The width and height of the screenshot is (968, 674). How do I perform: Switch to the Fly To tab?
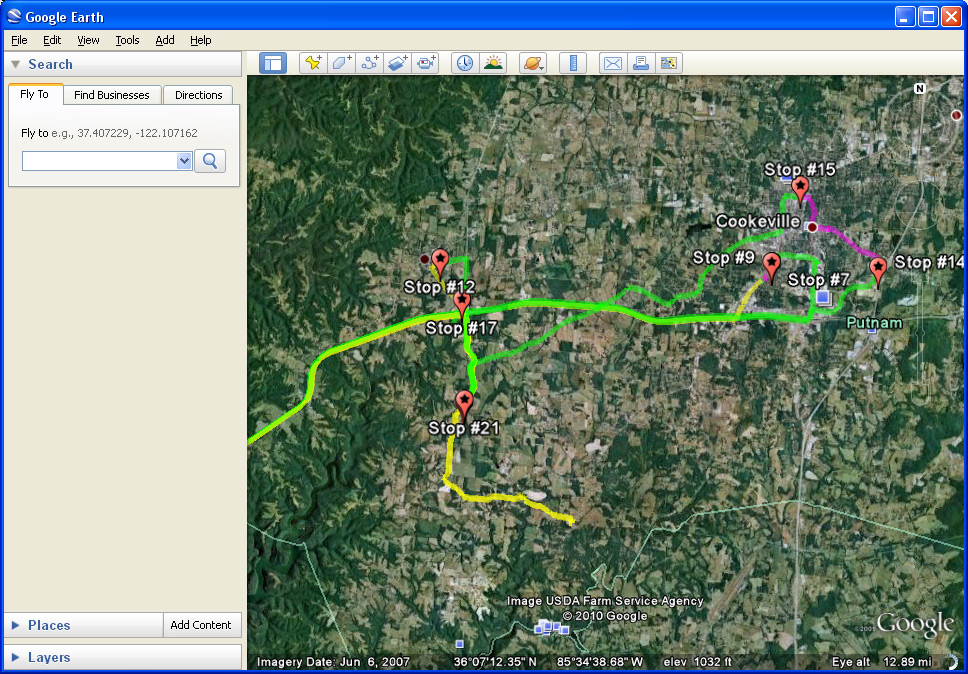(x=35, y=94)
